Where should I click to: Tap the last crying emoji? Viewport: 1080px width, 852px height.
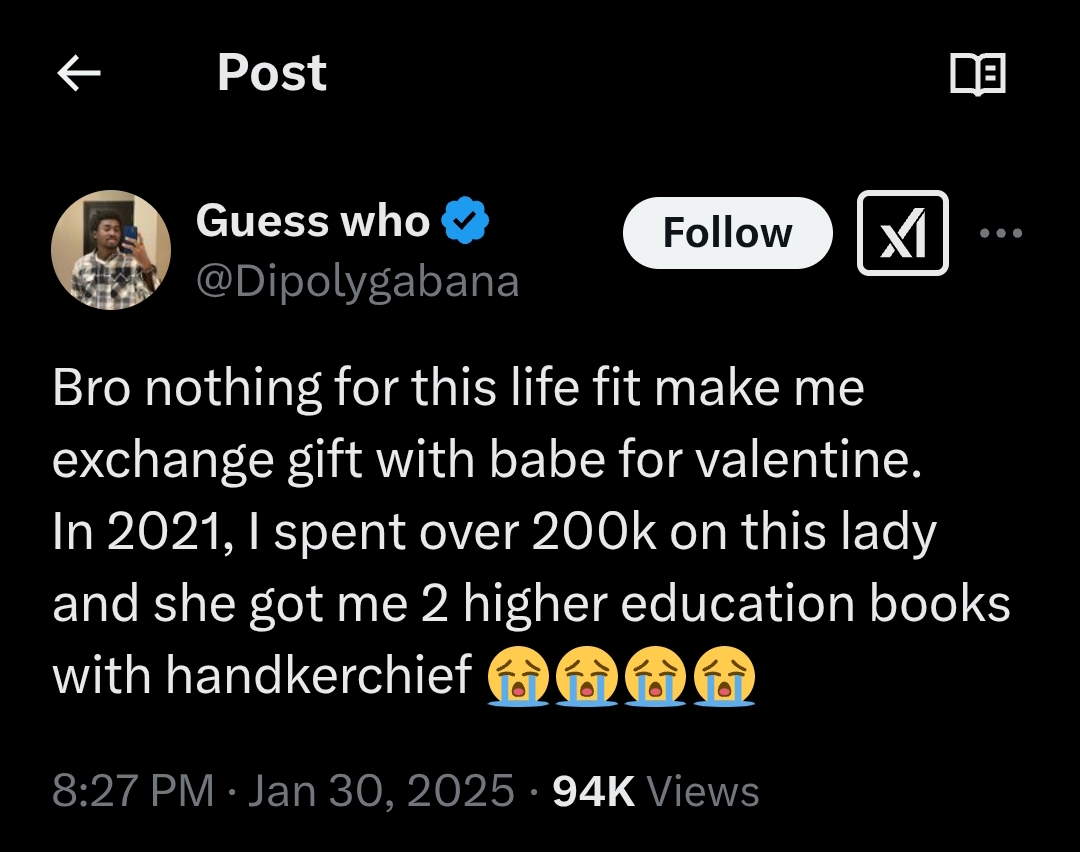(724, 677)
